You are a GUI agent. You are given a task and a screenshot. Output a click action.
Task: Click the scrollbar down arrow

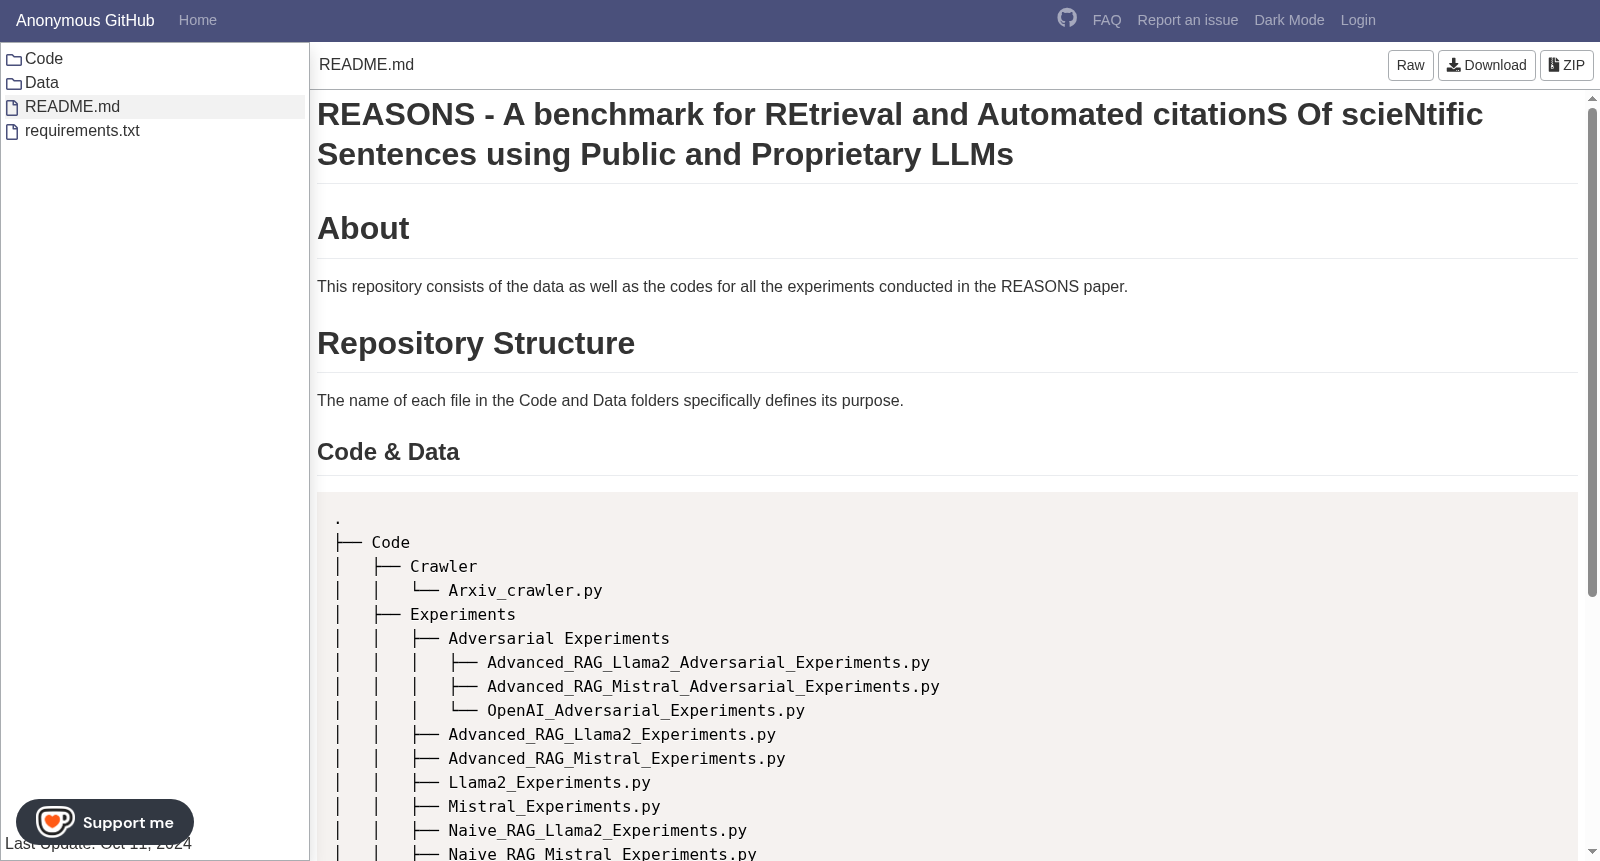tap(1592, 853)
